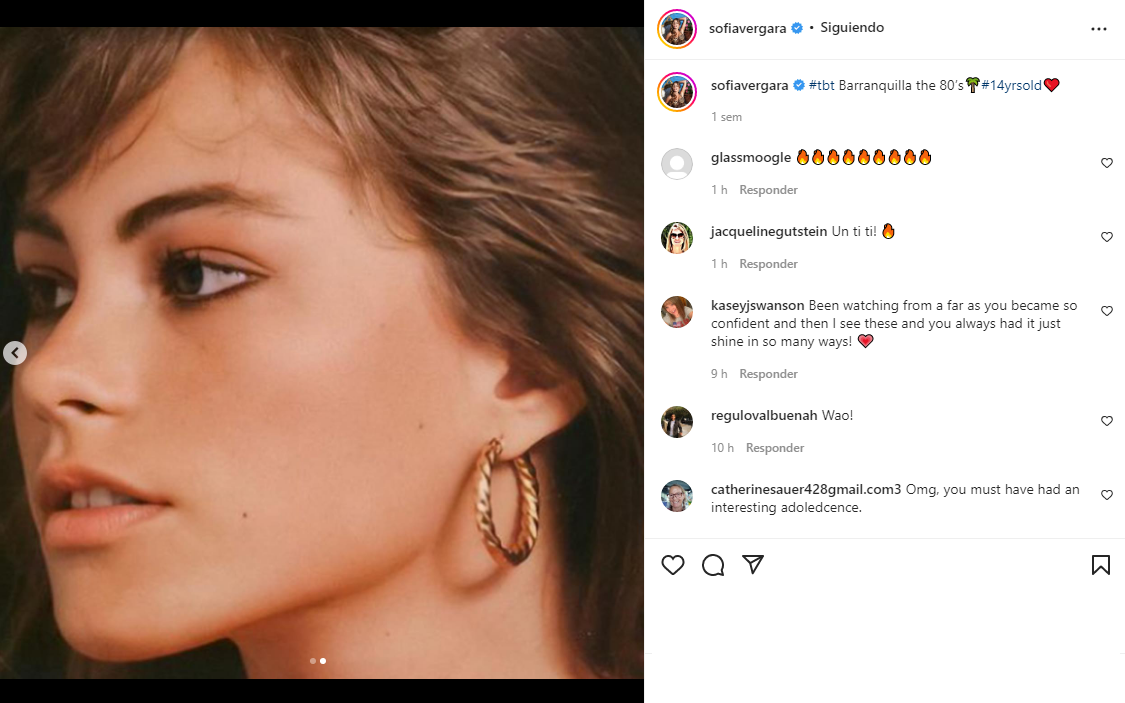
Task: Save the post with the bookmark icon
Action: (x=1100, y=565)
